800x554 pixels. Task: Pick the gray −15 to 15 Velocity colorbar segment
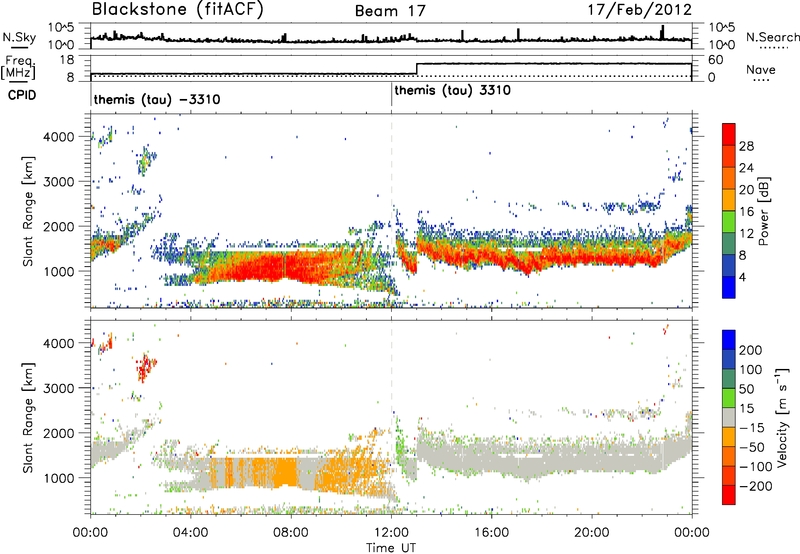(729, 417)
